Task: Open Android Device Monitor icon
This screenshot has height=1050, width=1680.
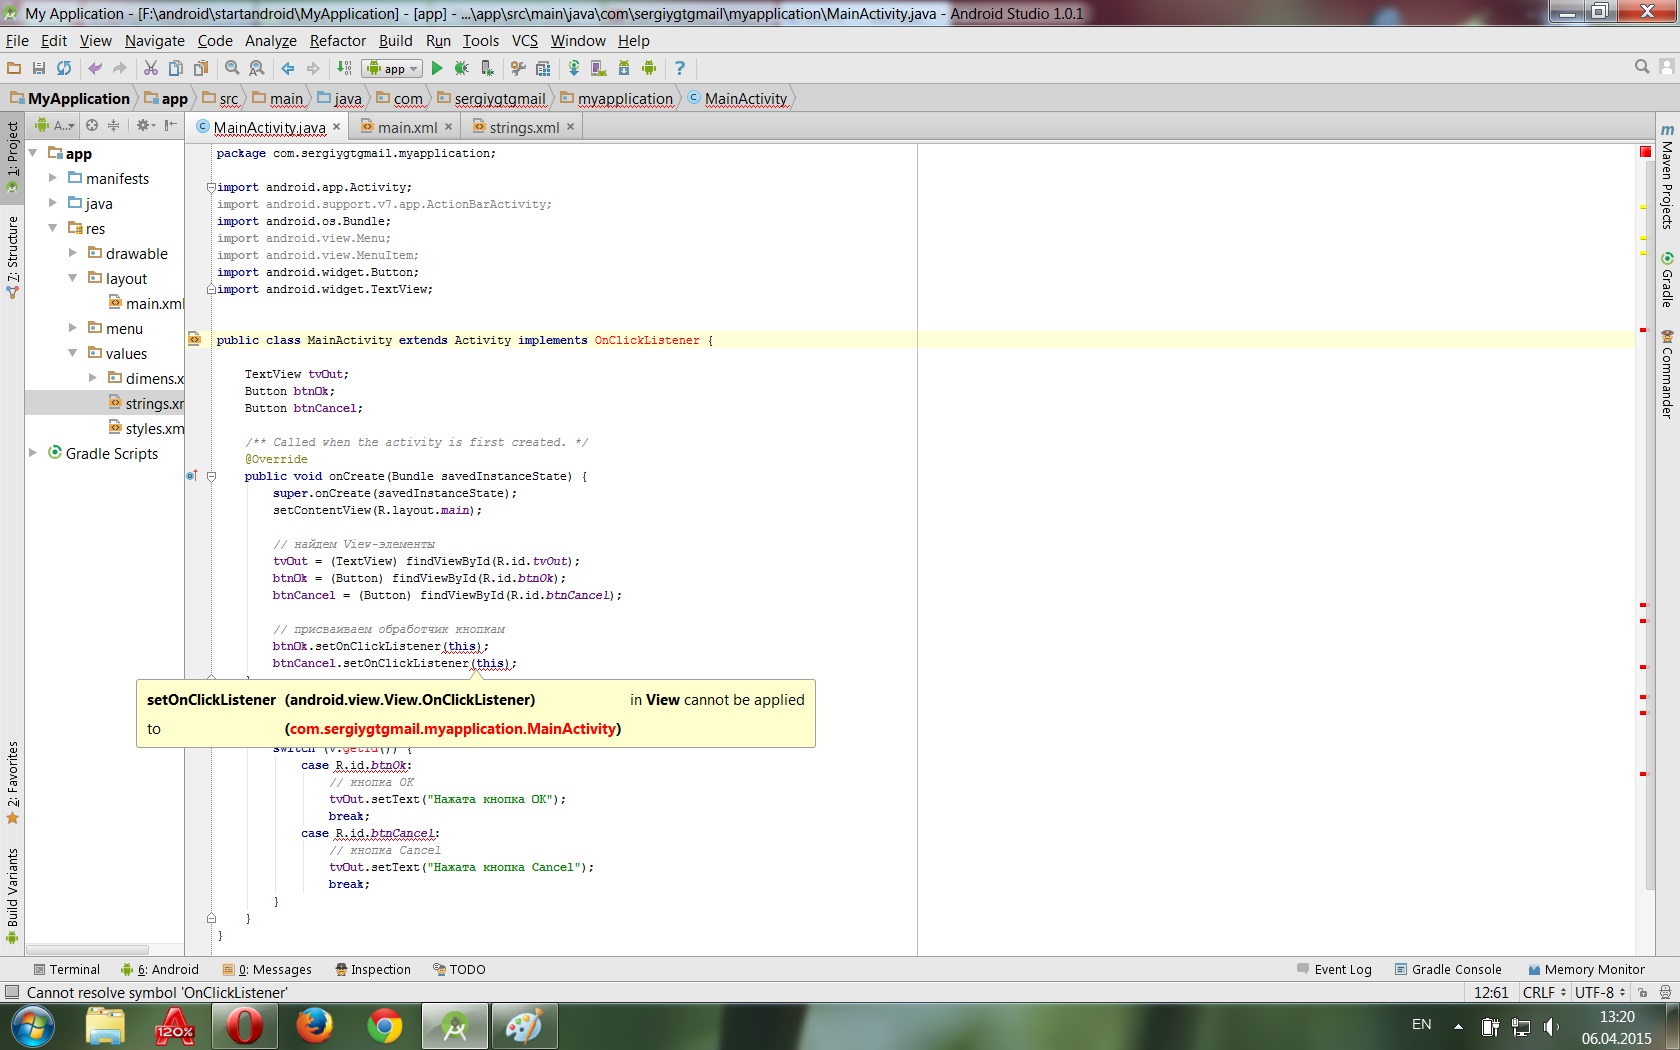Action: [649, 68]
